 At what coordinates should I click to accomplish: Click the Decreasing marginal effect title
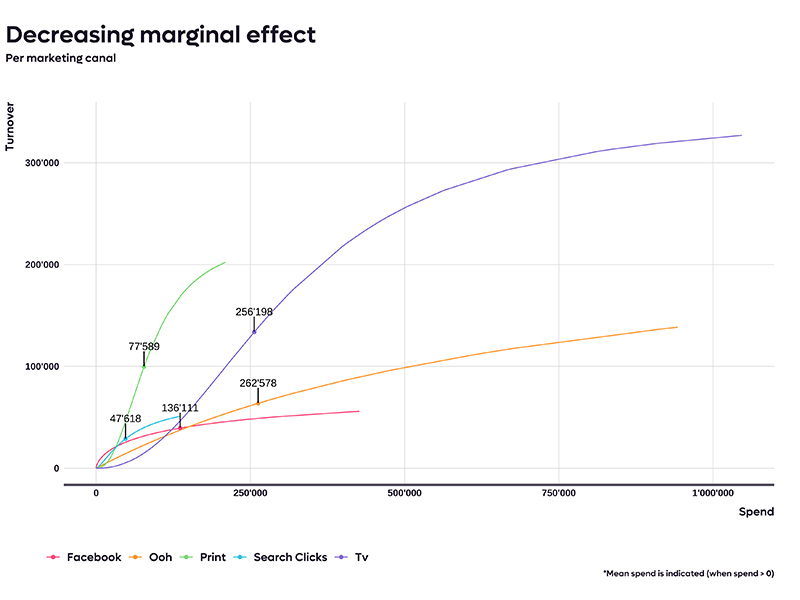click(161, 35)
